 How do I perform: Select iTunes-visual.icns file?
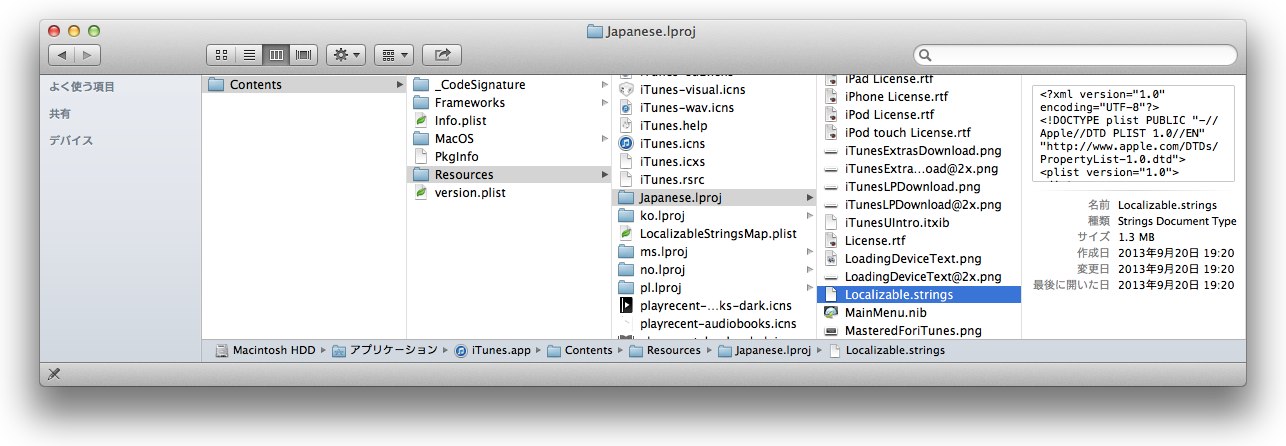(714, 90)
